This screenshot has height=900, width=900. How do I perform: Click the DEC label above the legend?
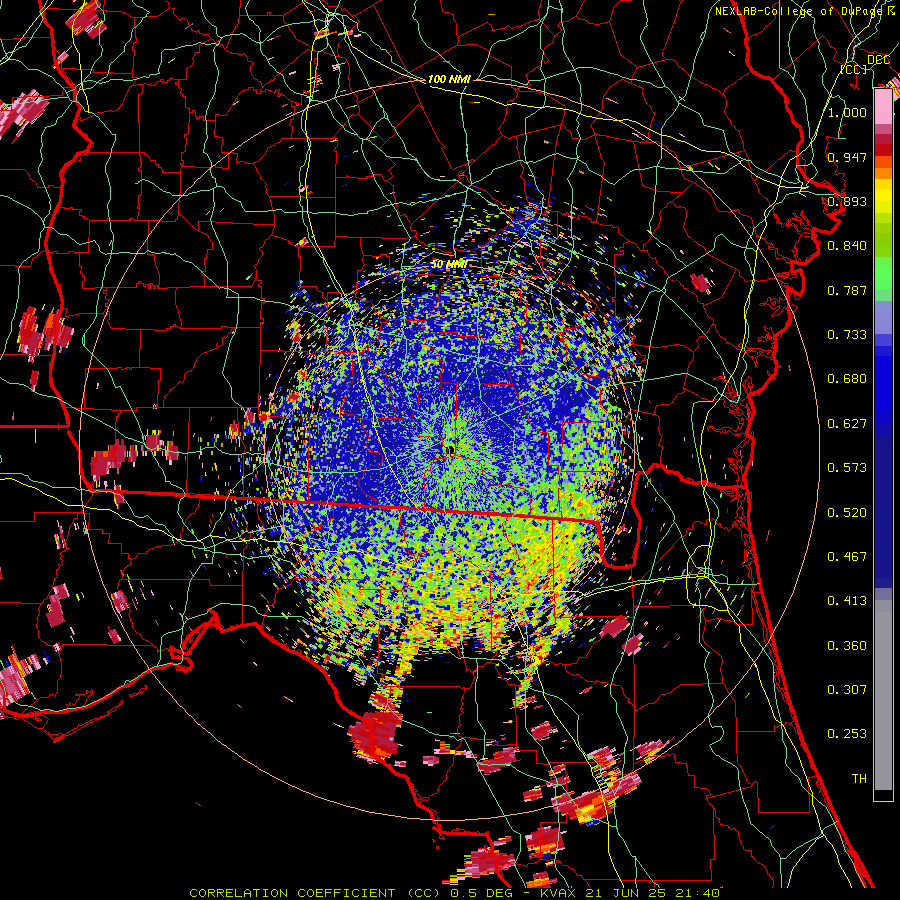(878, 60)
